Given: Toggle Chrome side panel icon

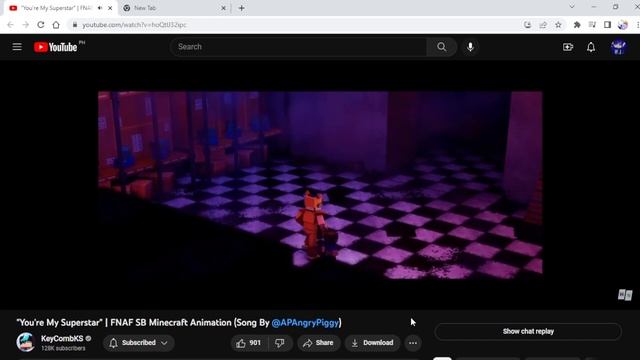Looking at the screenshot, I should point(607,25).
